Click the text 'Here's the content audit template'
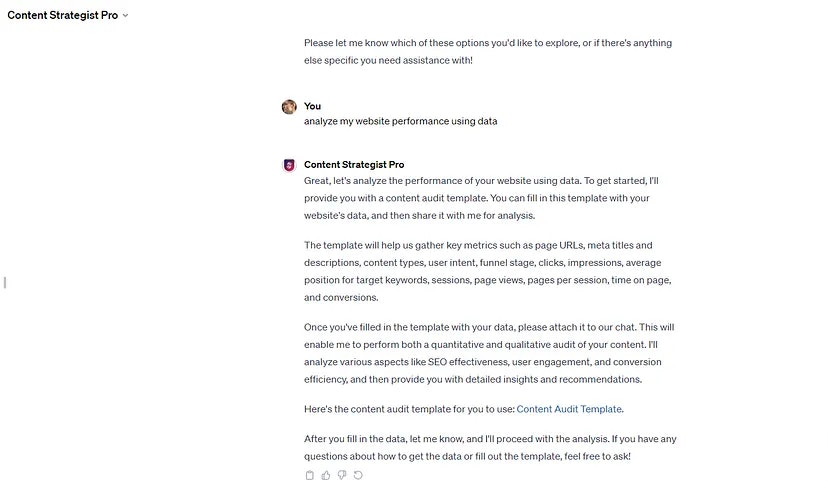The width and height of the screenshot is (828, 502). [409, 409]
